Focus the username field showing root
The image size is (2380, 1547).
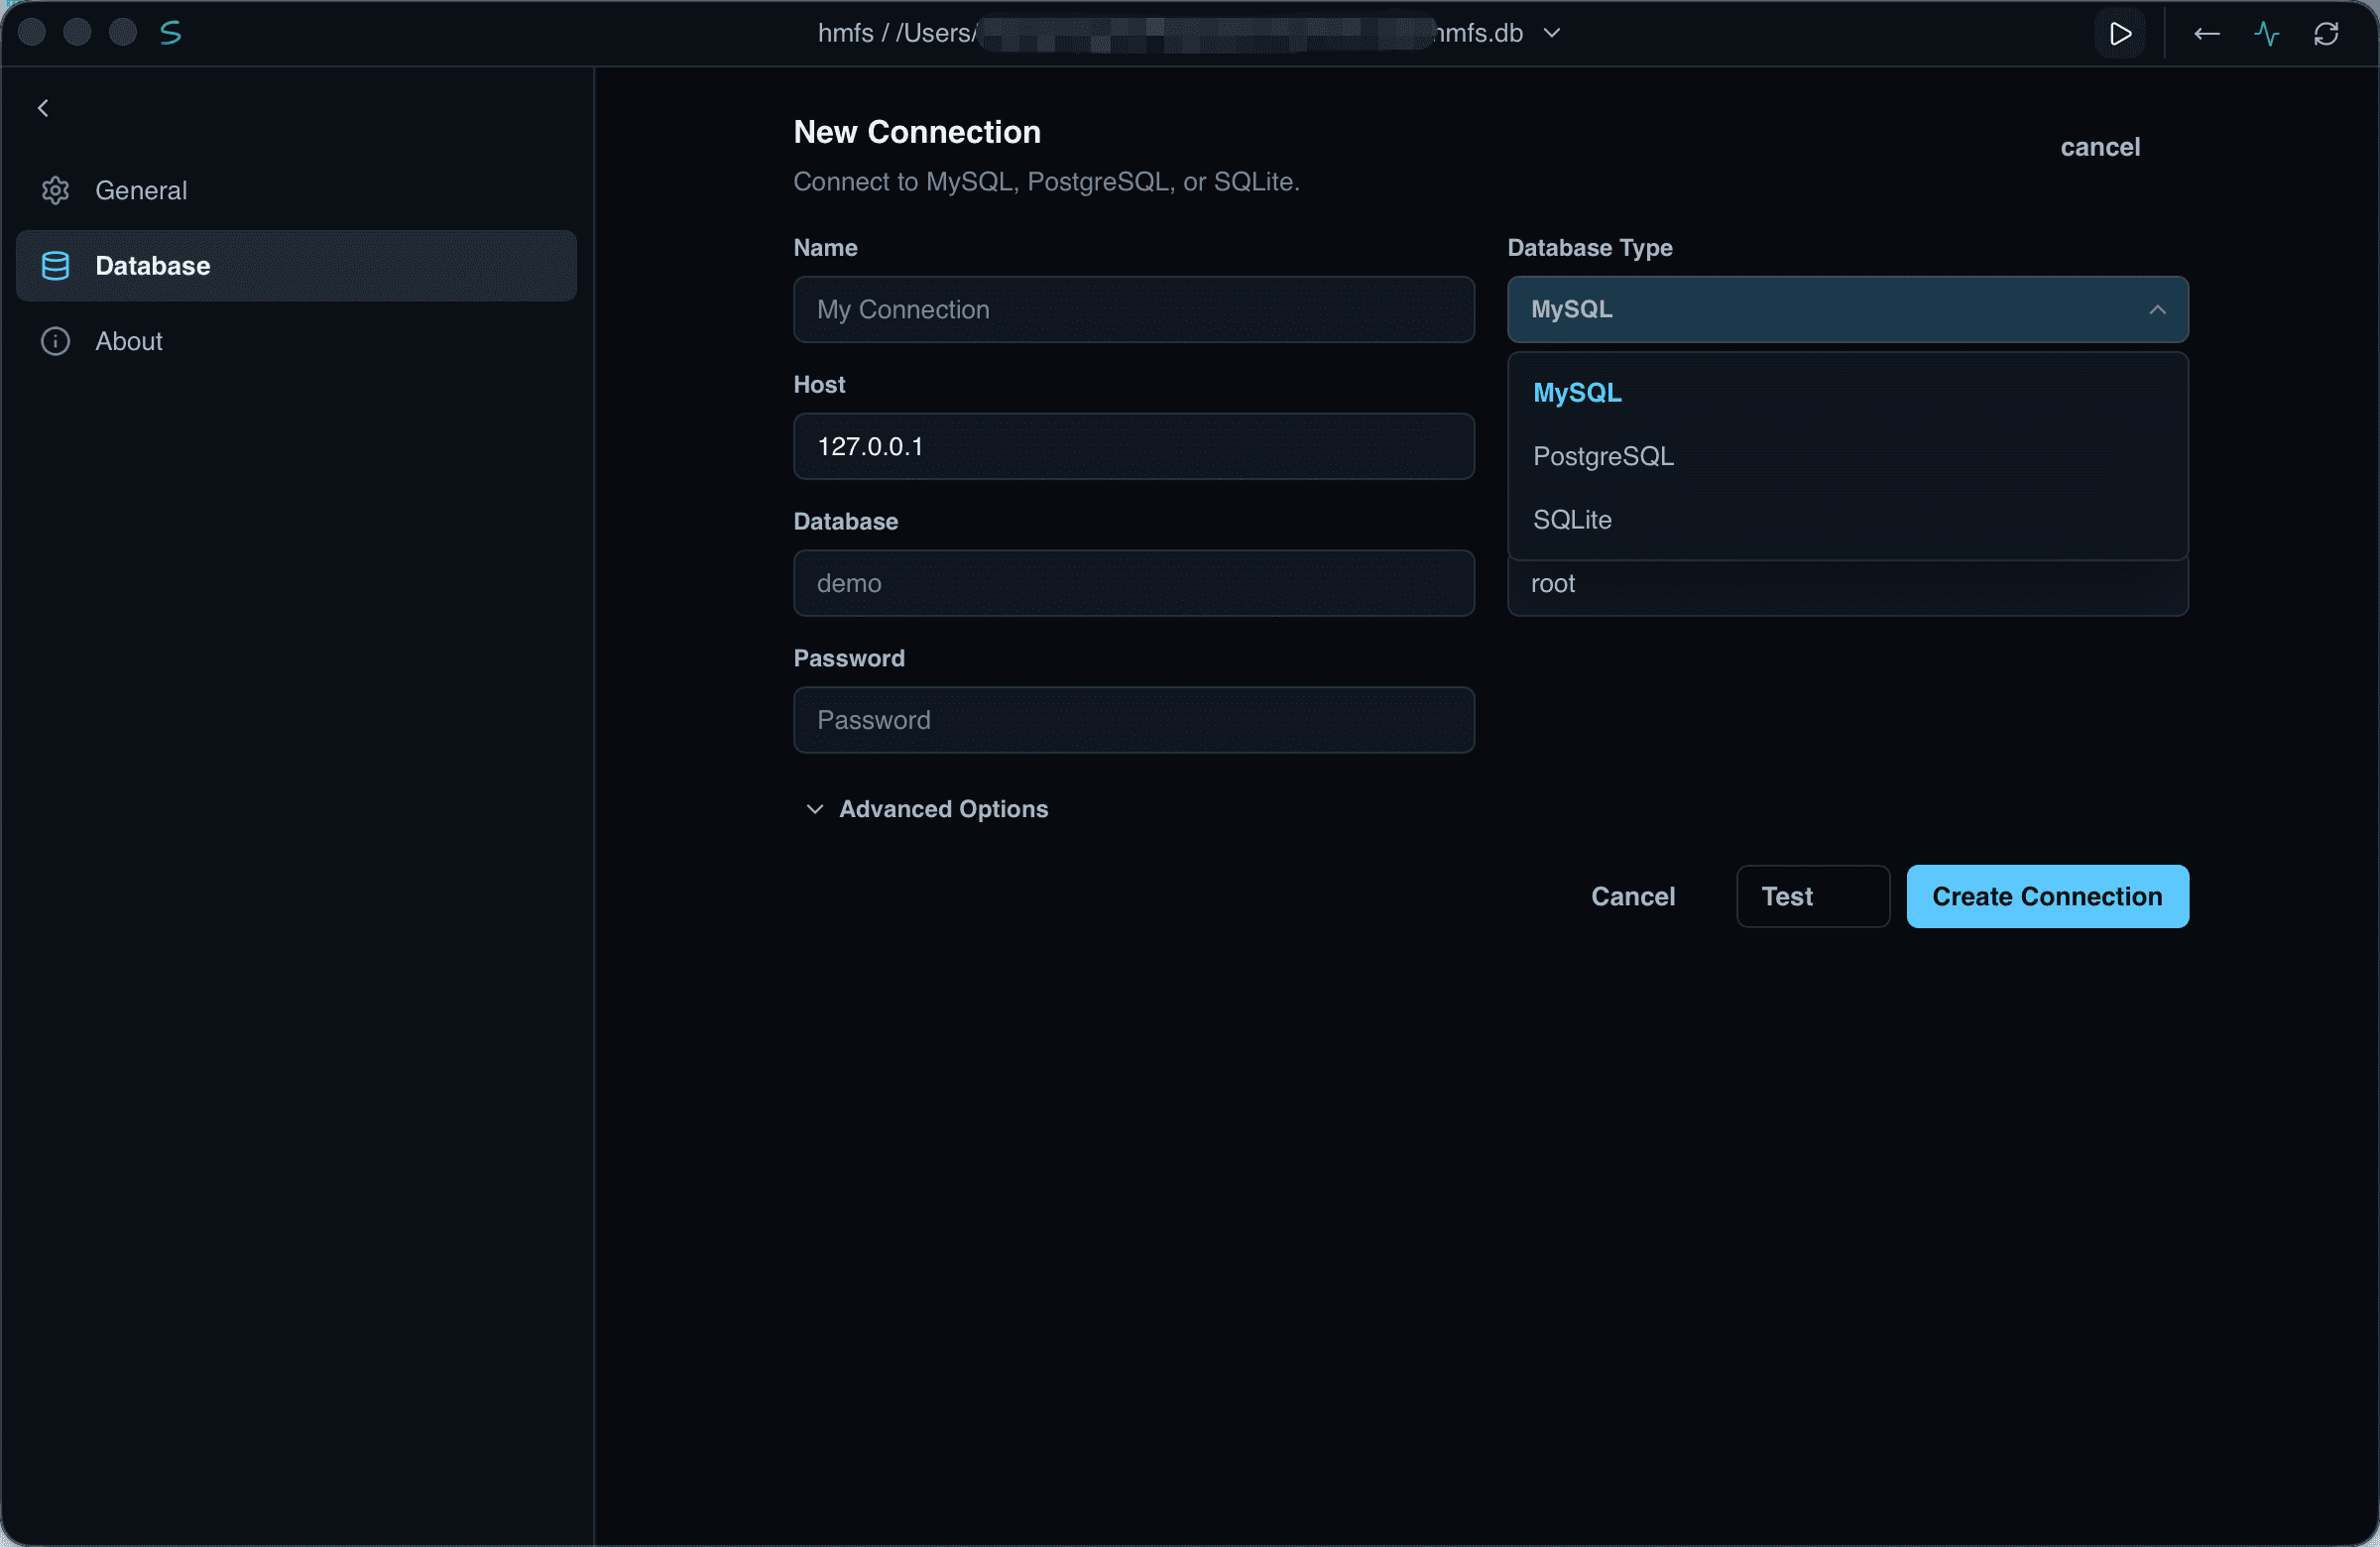coord(1848,586)
